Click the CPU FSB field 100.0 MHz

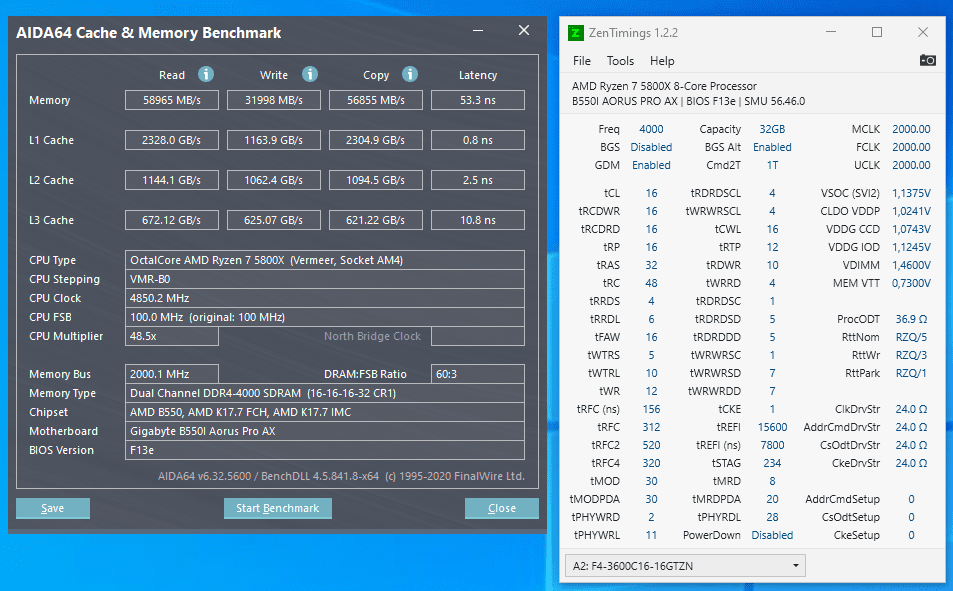[x=325, y=317]
